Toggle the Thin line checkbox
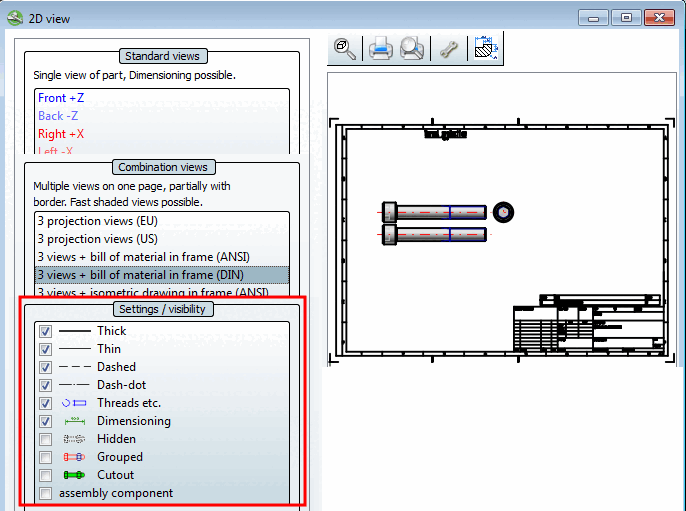This screenshot has height=511, width=686. pos(46,349)
